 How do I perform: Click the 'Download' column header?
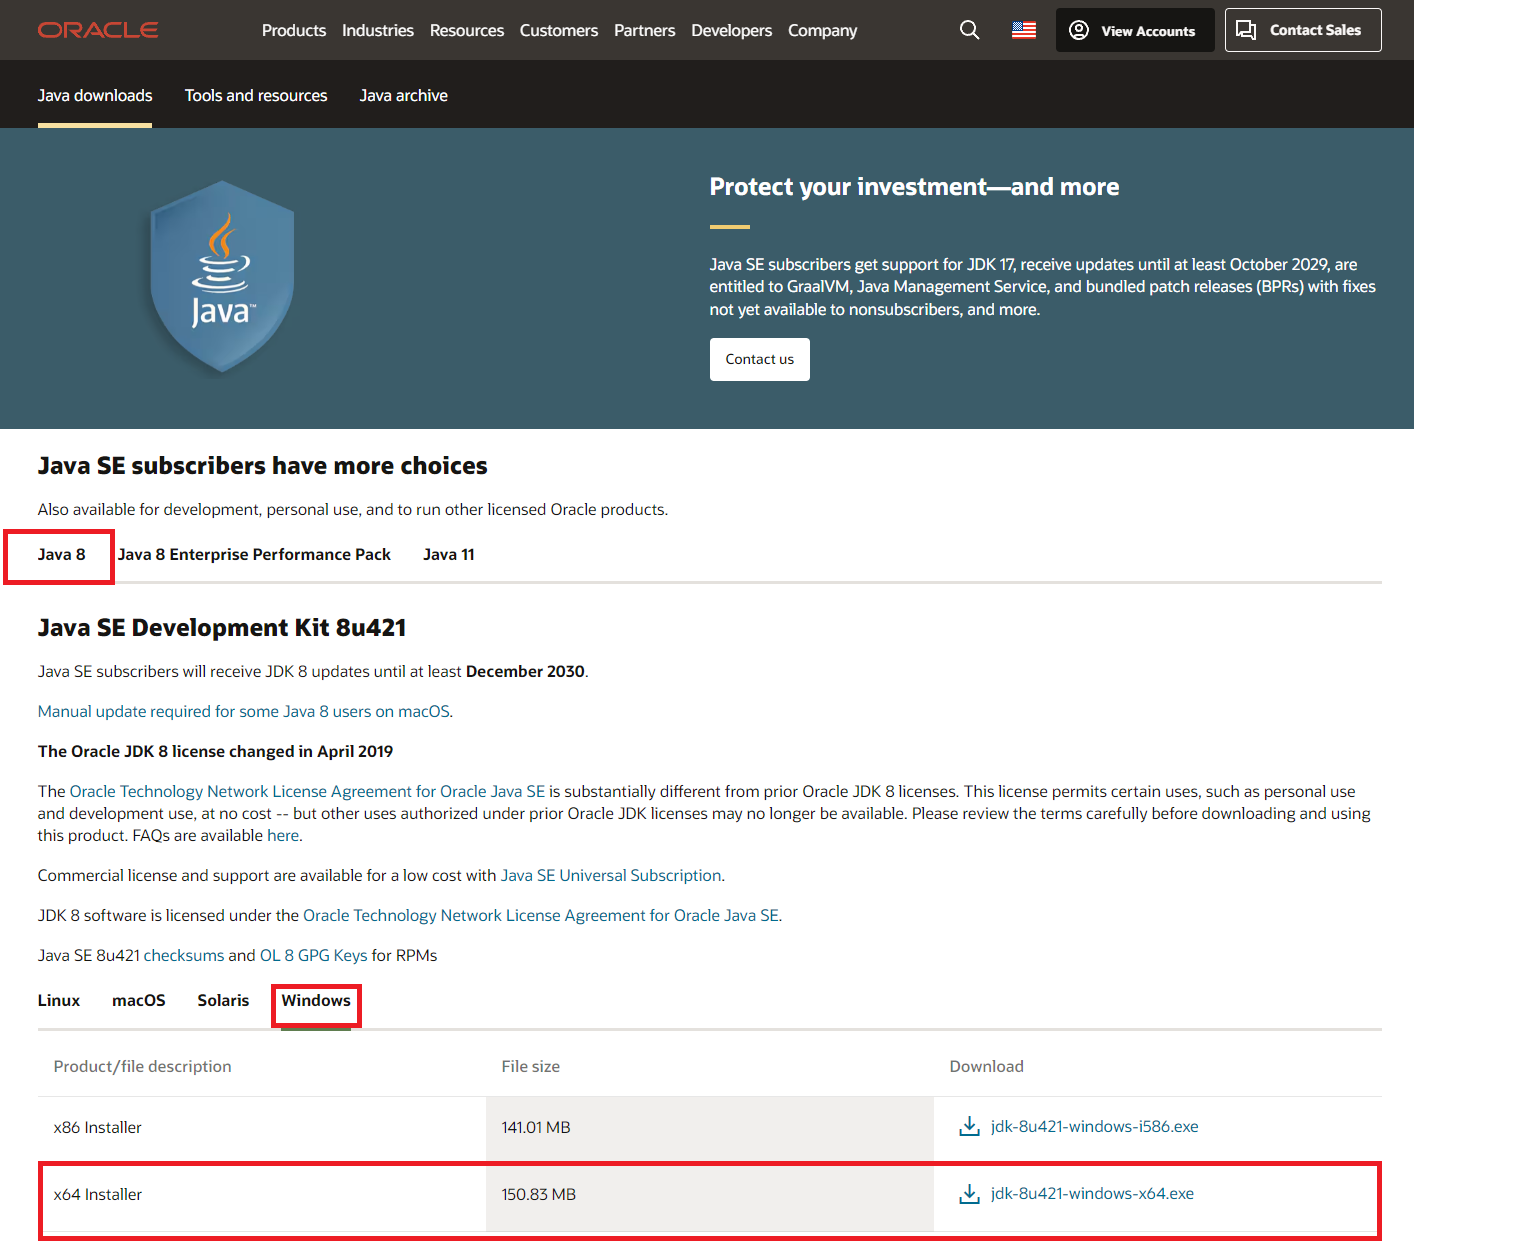[x=987, y=1067]
